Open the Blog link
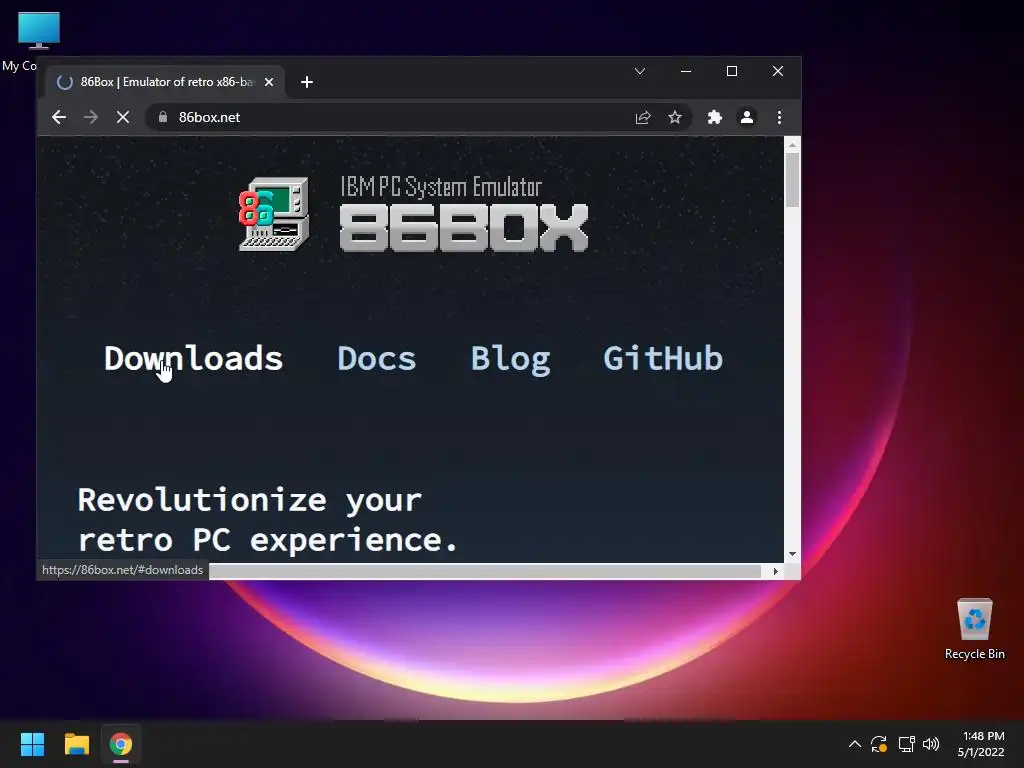1024x768 pixels. [x=511, y=360]
